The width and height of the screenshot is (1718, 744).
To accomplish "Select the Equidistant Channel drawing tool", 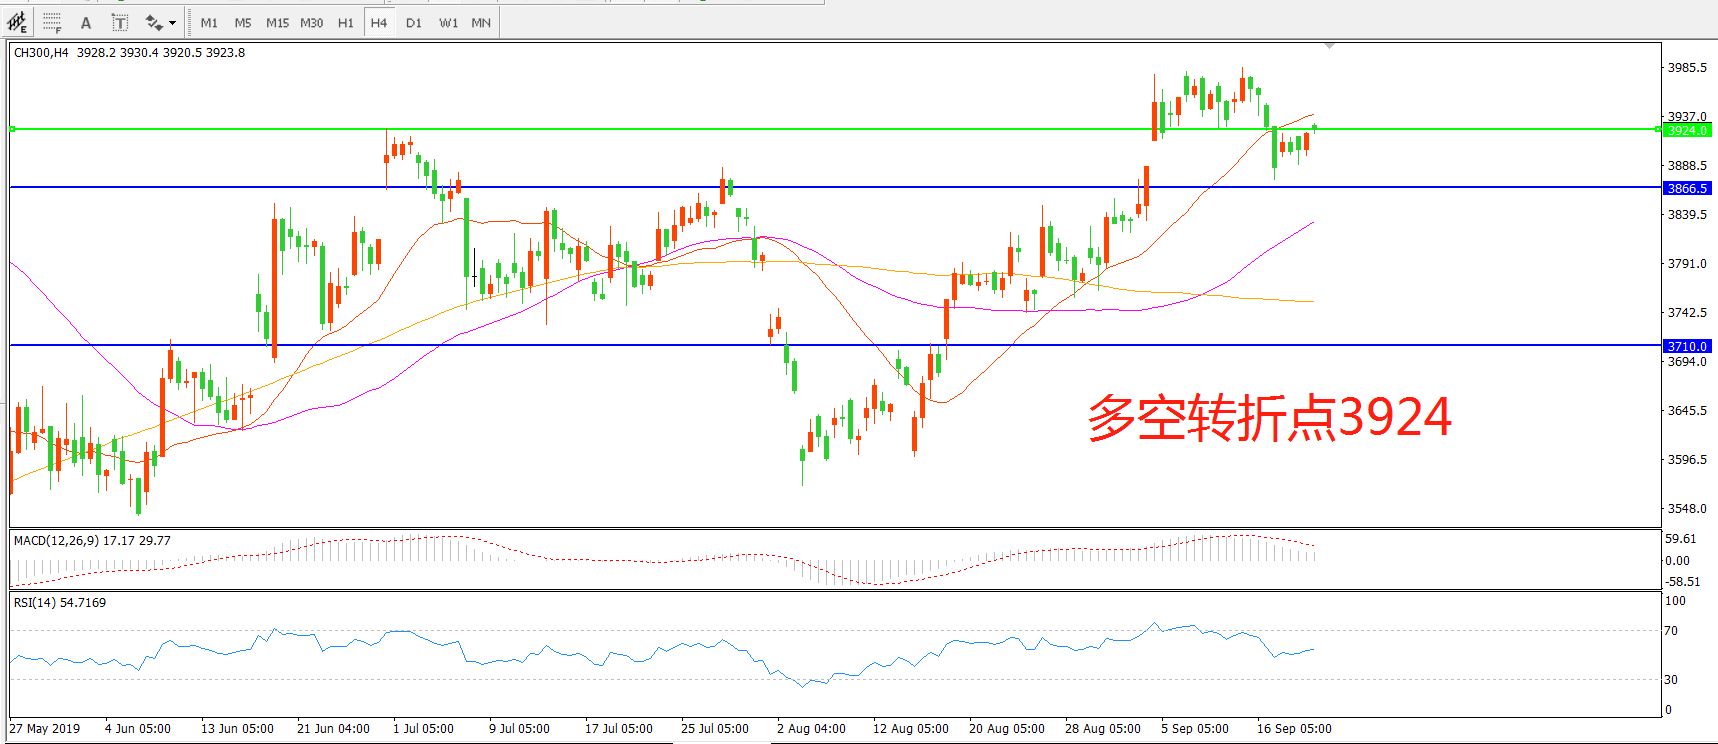I will point(17,22).
